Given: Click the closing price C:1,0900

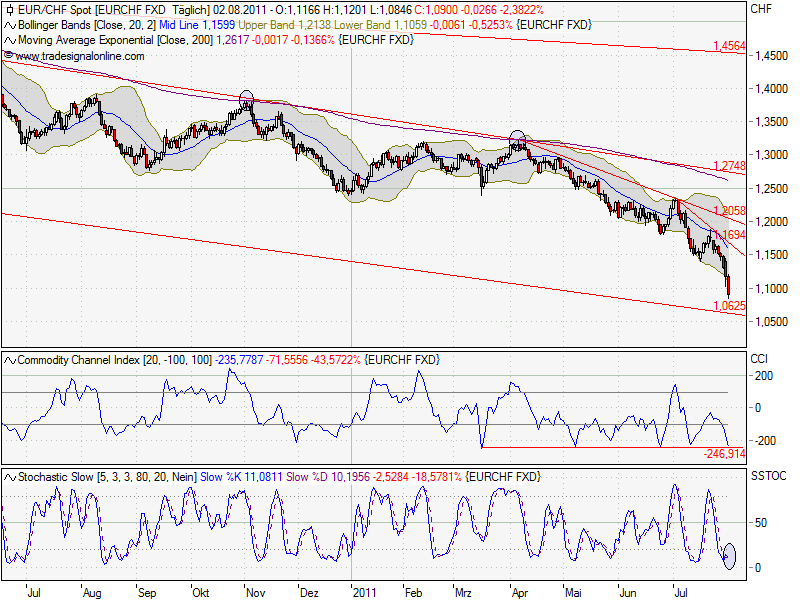Looking at the screenshot, I should 436,10.
